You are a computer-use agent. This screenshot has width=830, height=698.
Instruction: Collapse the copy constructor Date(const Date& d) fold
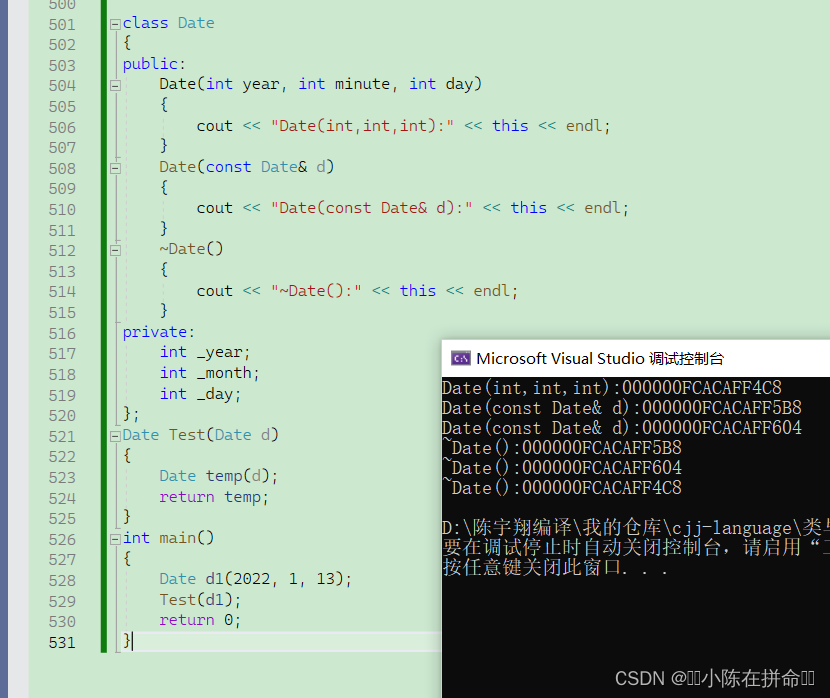tap(115, 169)
